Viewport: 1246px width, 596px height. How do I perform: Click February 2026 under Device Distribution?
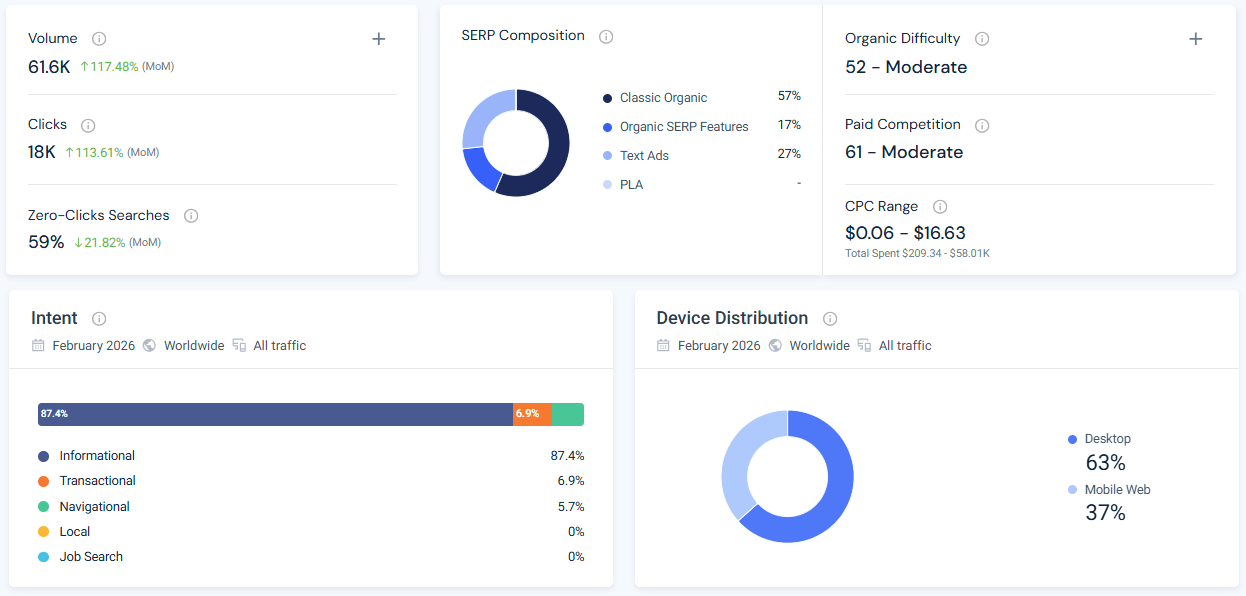click(x=719, y=346)
